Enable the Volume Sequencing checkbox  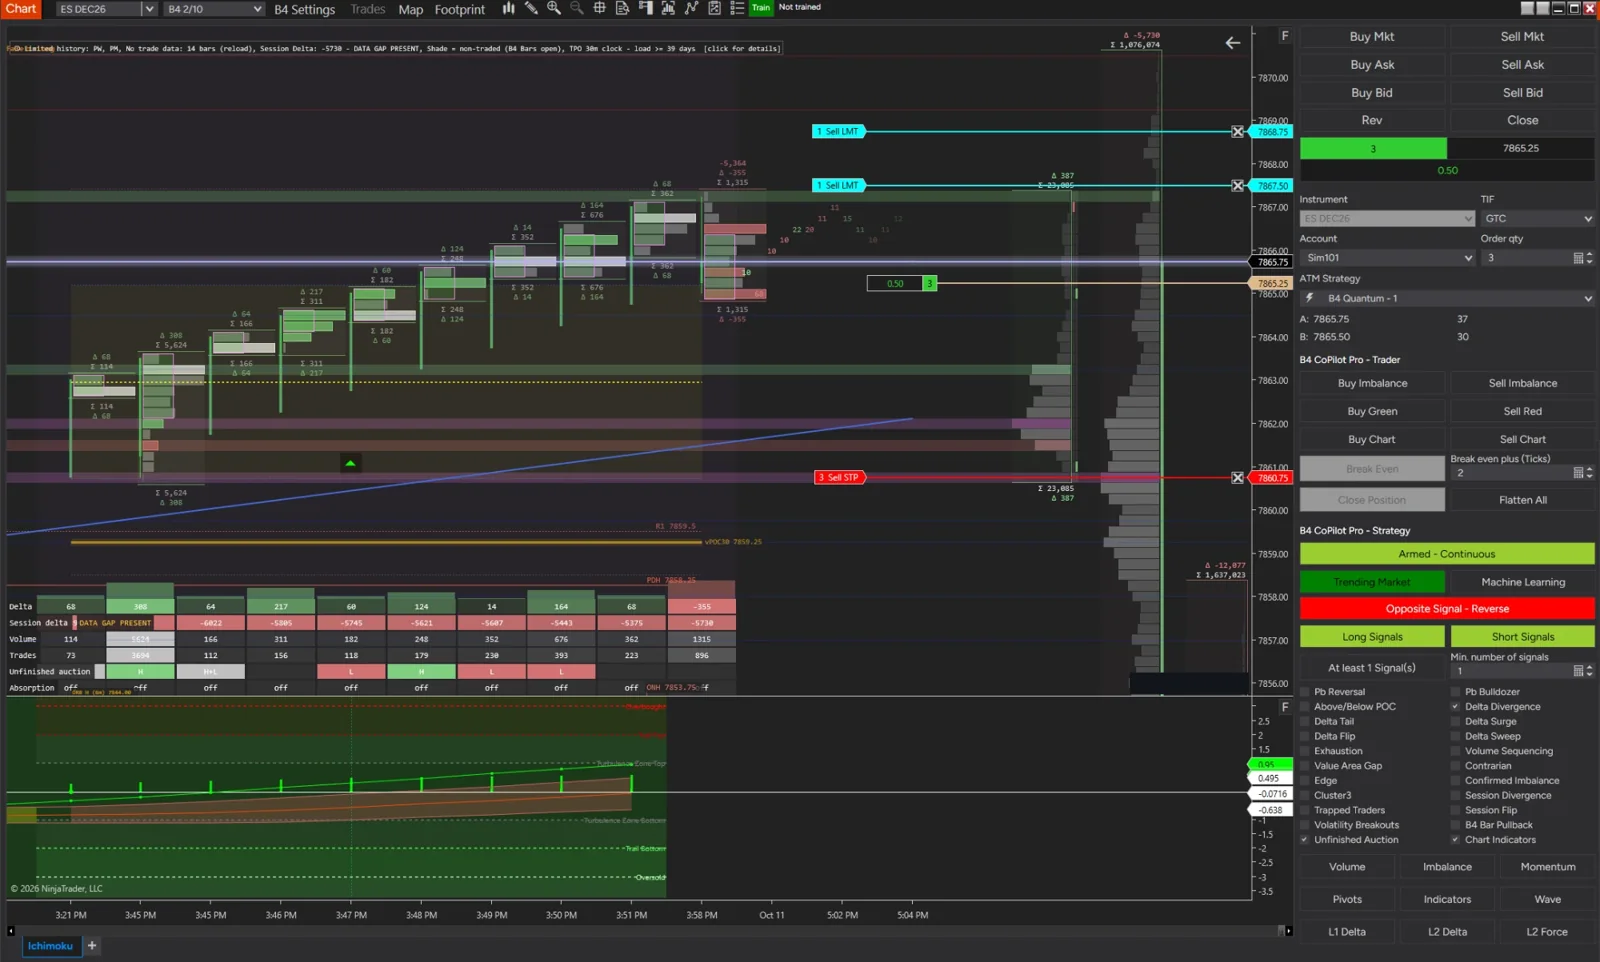[x=1455, y=751]
